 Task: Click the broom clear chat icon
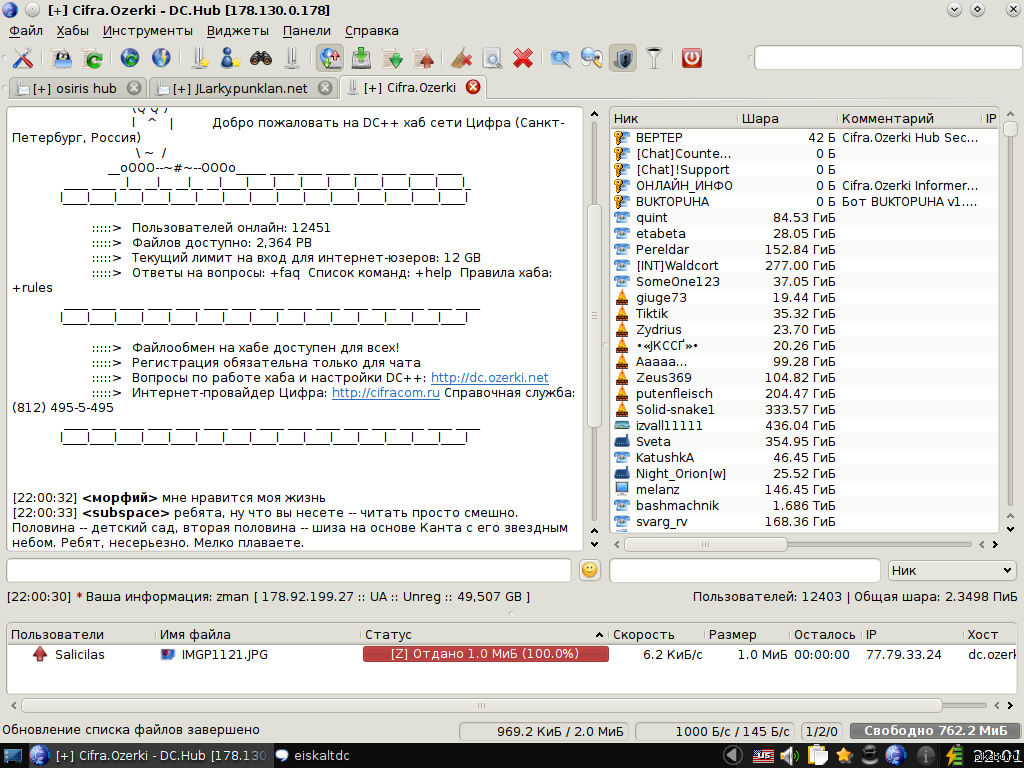coord(461,58)
